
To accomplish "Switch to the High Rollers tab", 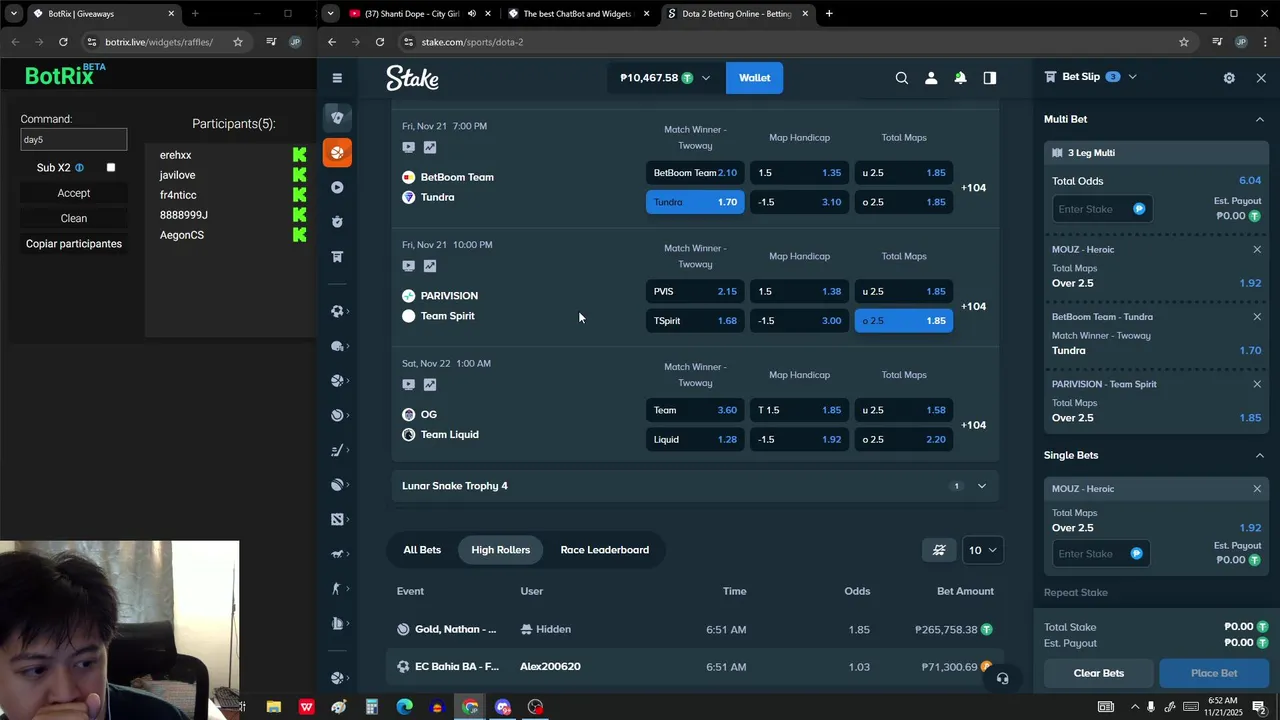I will point(500,550).
